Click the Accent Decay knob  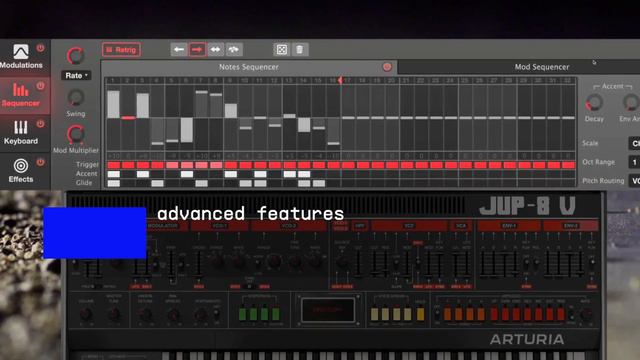click(594, 102)
